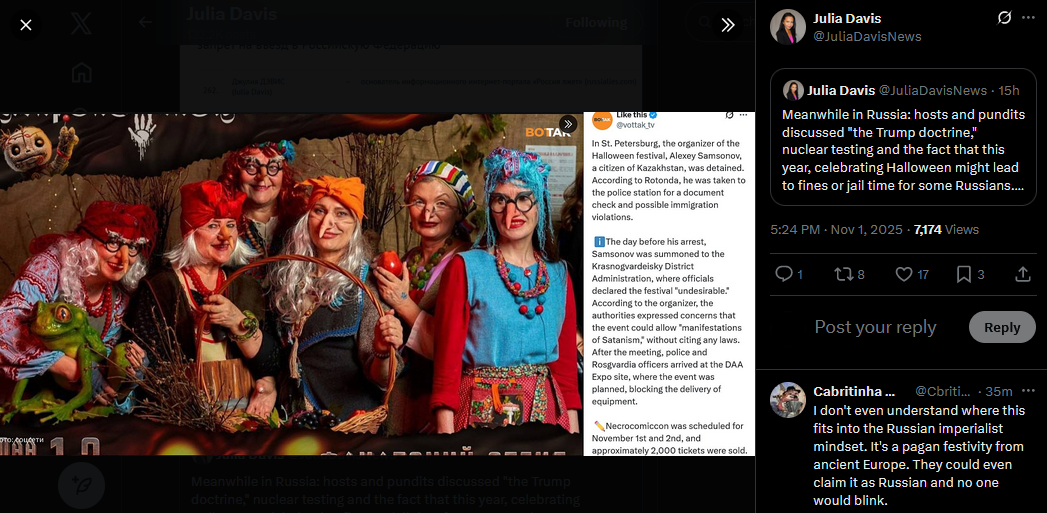Click the double chevron icon on embedded photo
The width and height of the screenshot is (1047, 513).
point(568,124)
